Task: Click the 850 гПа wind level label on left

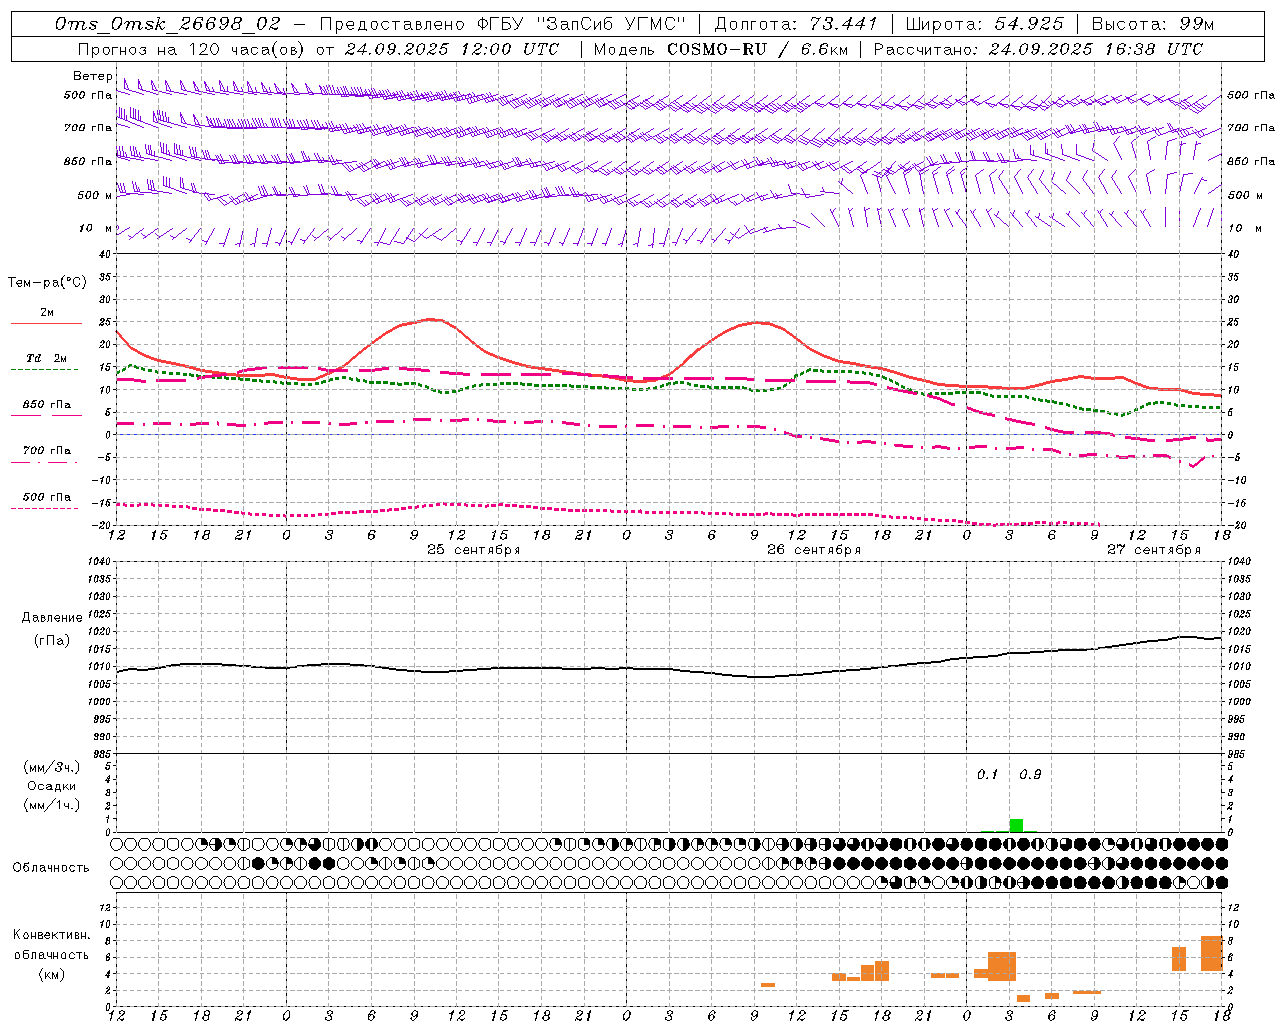Action: [x=88, y=161]
